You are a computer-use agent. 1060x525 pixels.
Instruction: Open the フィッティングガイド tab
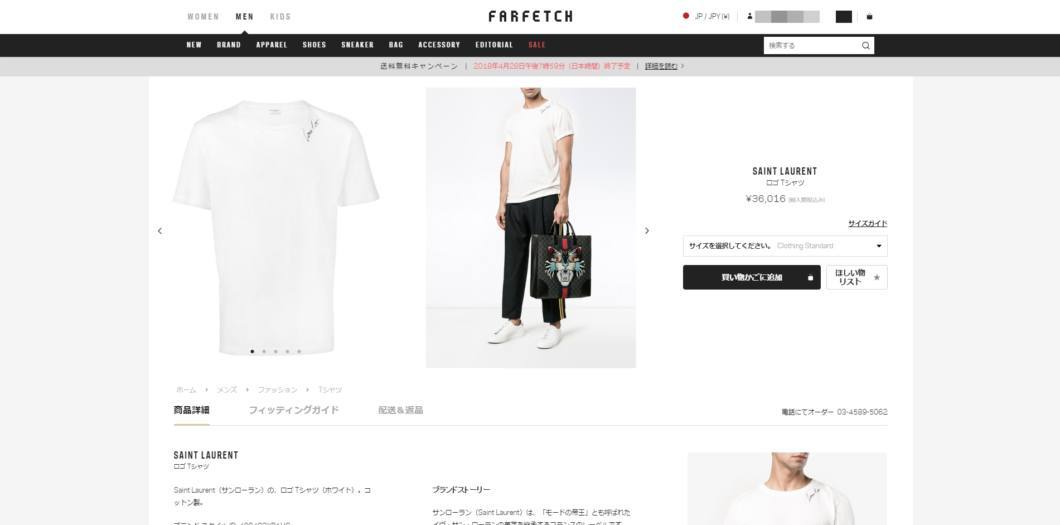293,410
